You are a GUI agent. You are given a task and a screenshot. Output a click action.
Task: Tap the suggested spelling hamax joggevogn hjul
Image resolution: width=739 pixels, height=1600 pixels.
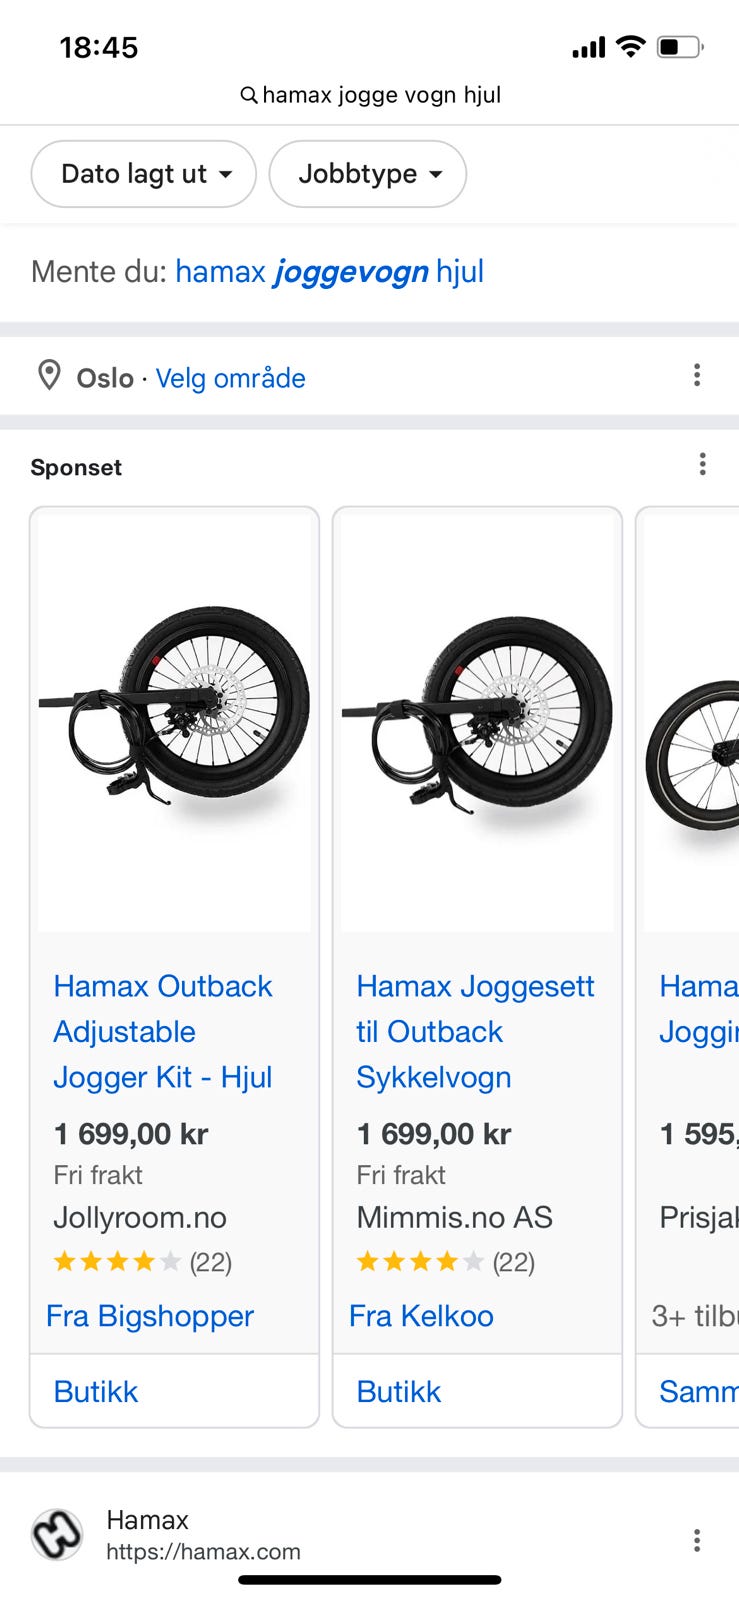pyautogui.click(x=329, y=272)
